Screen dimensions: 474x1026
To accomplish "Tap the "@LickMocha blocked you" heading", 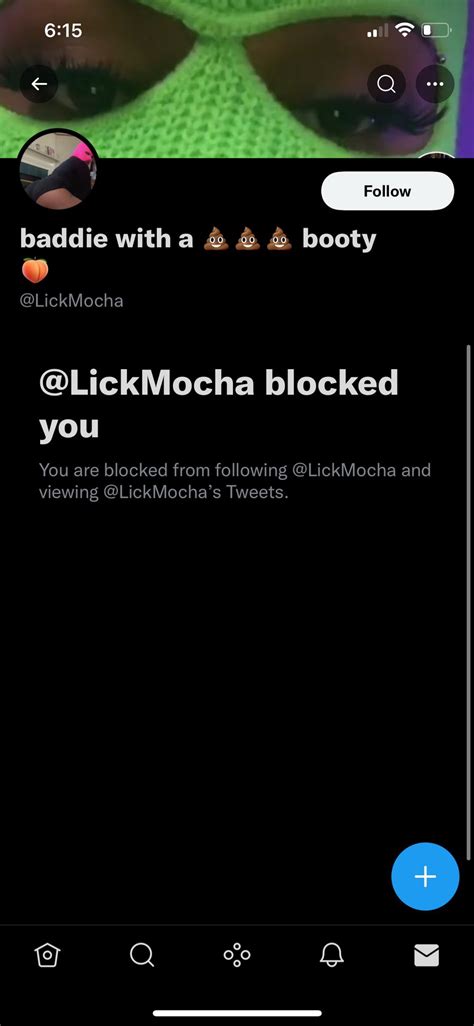I will pyautogui.click(x=219, y=404).
